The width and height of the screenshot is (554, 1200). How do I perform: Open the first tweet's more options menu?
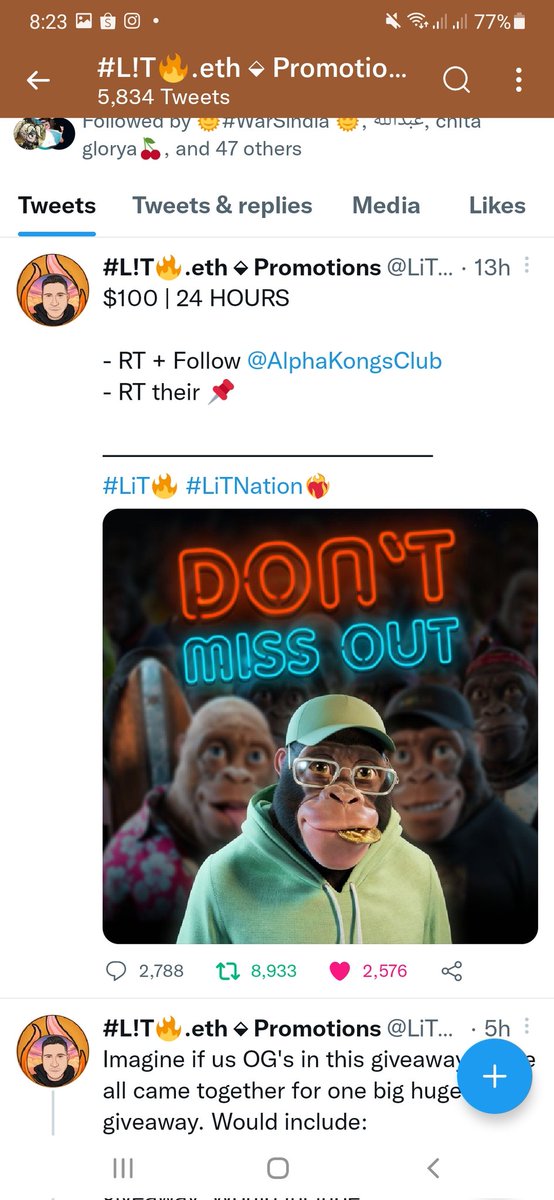[x=527, y=267]
